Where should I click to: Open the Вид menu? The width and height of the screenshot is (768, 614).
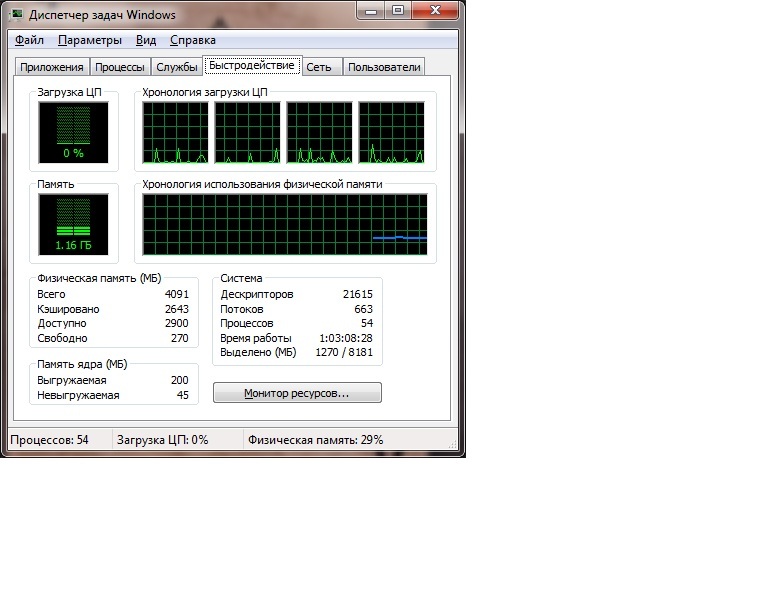click(146, 40)
